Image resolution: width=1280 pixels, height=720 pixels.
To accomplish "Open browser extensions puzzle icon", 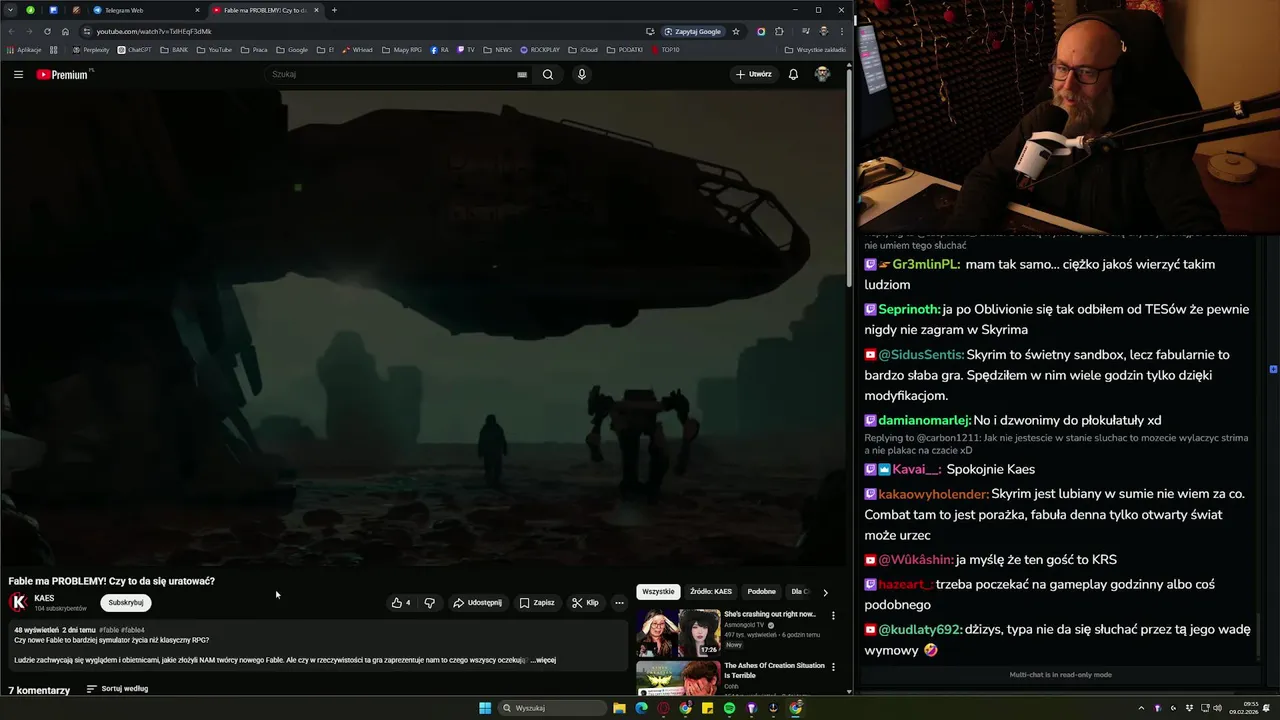I will (779, 31).
